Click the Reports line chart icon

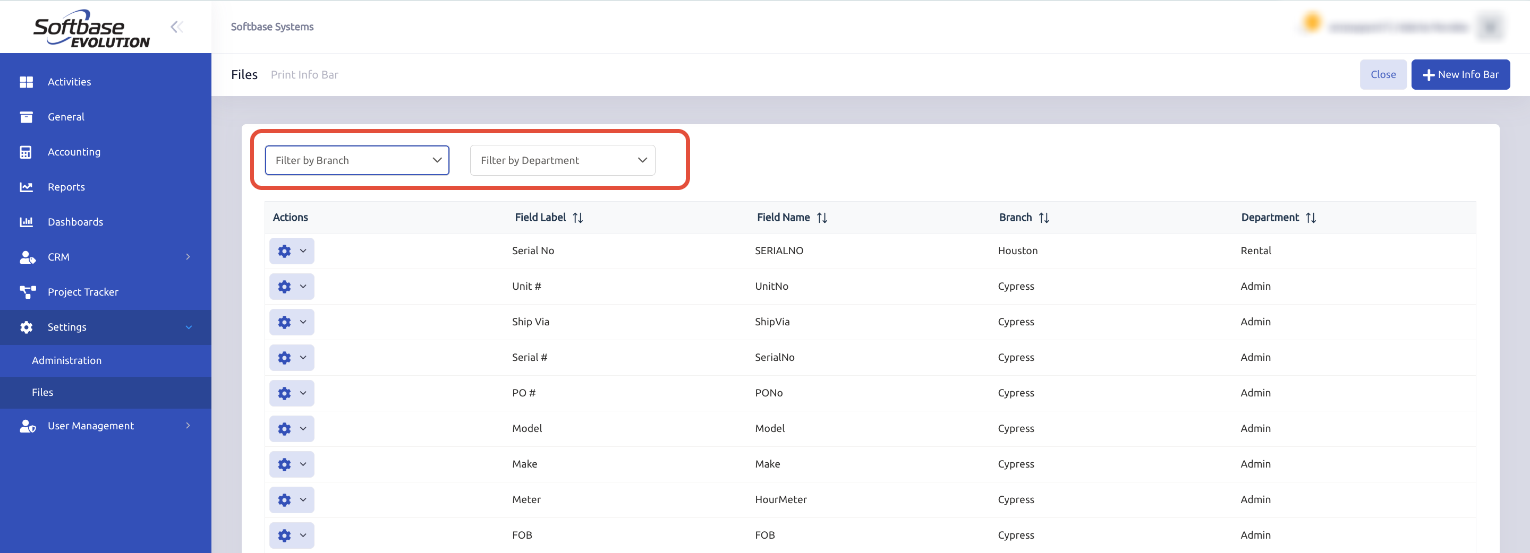click(x=27, y=187)
